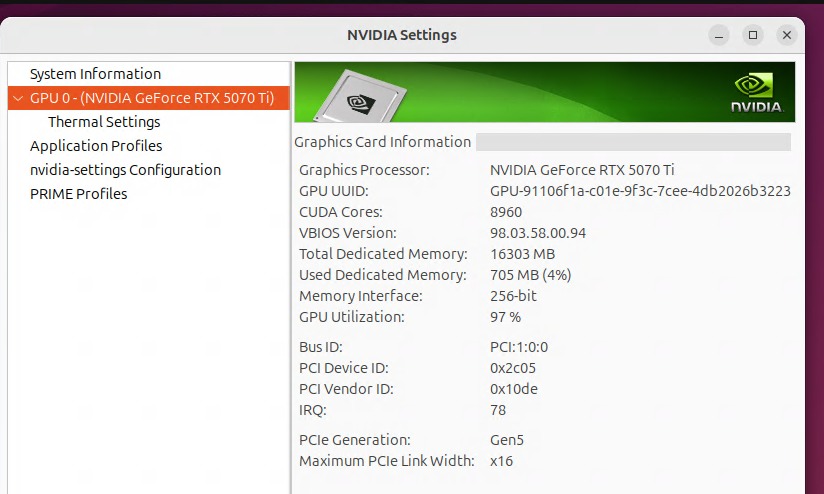Click the Maximum PCIe Link Width value x16
This screenshot has width=824, height=494.
click(x=501, y=461)
